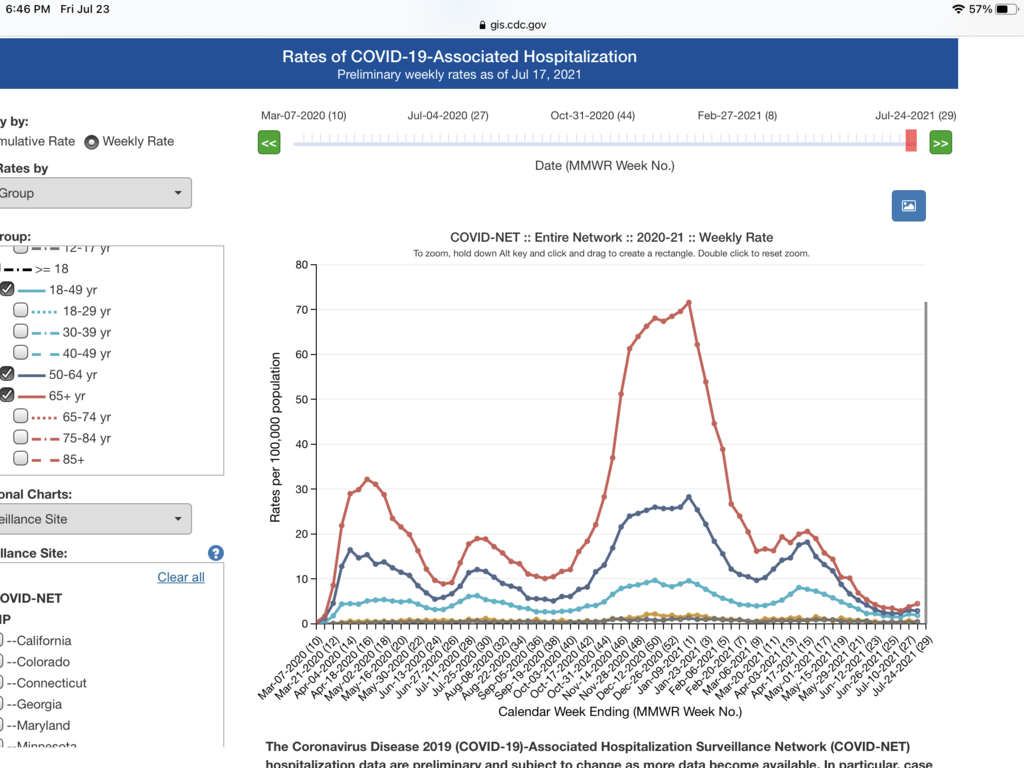Screen dimensions: 1024x768
Task: Click the red date slider handle
Action: (x=911, y=142)
